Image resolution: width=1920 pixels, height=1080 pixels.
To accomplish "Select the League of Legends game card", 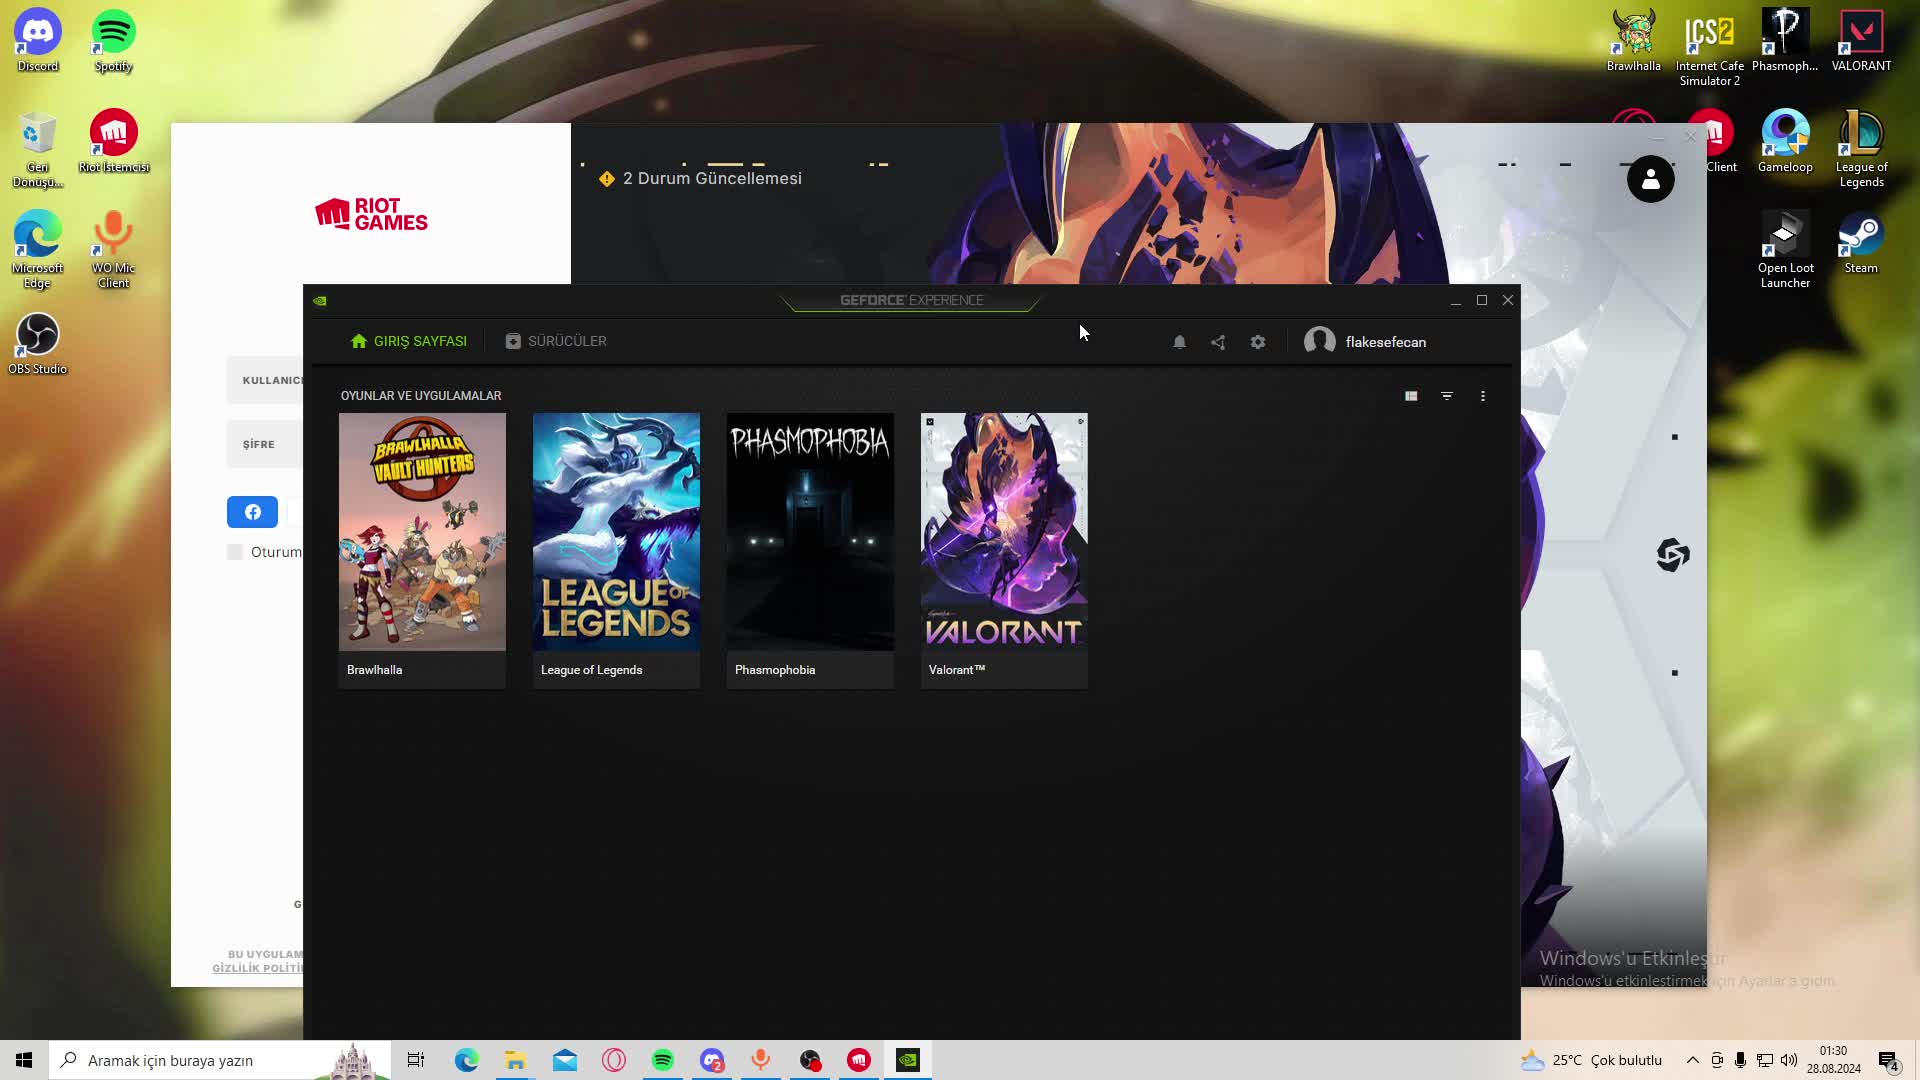I will (616, 550).
